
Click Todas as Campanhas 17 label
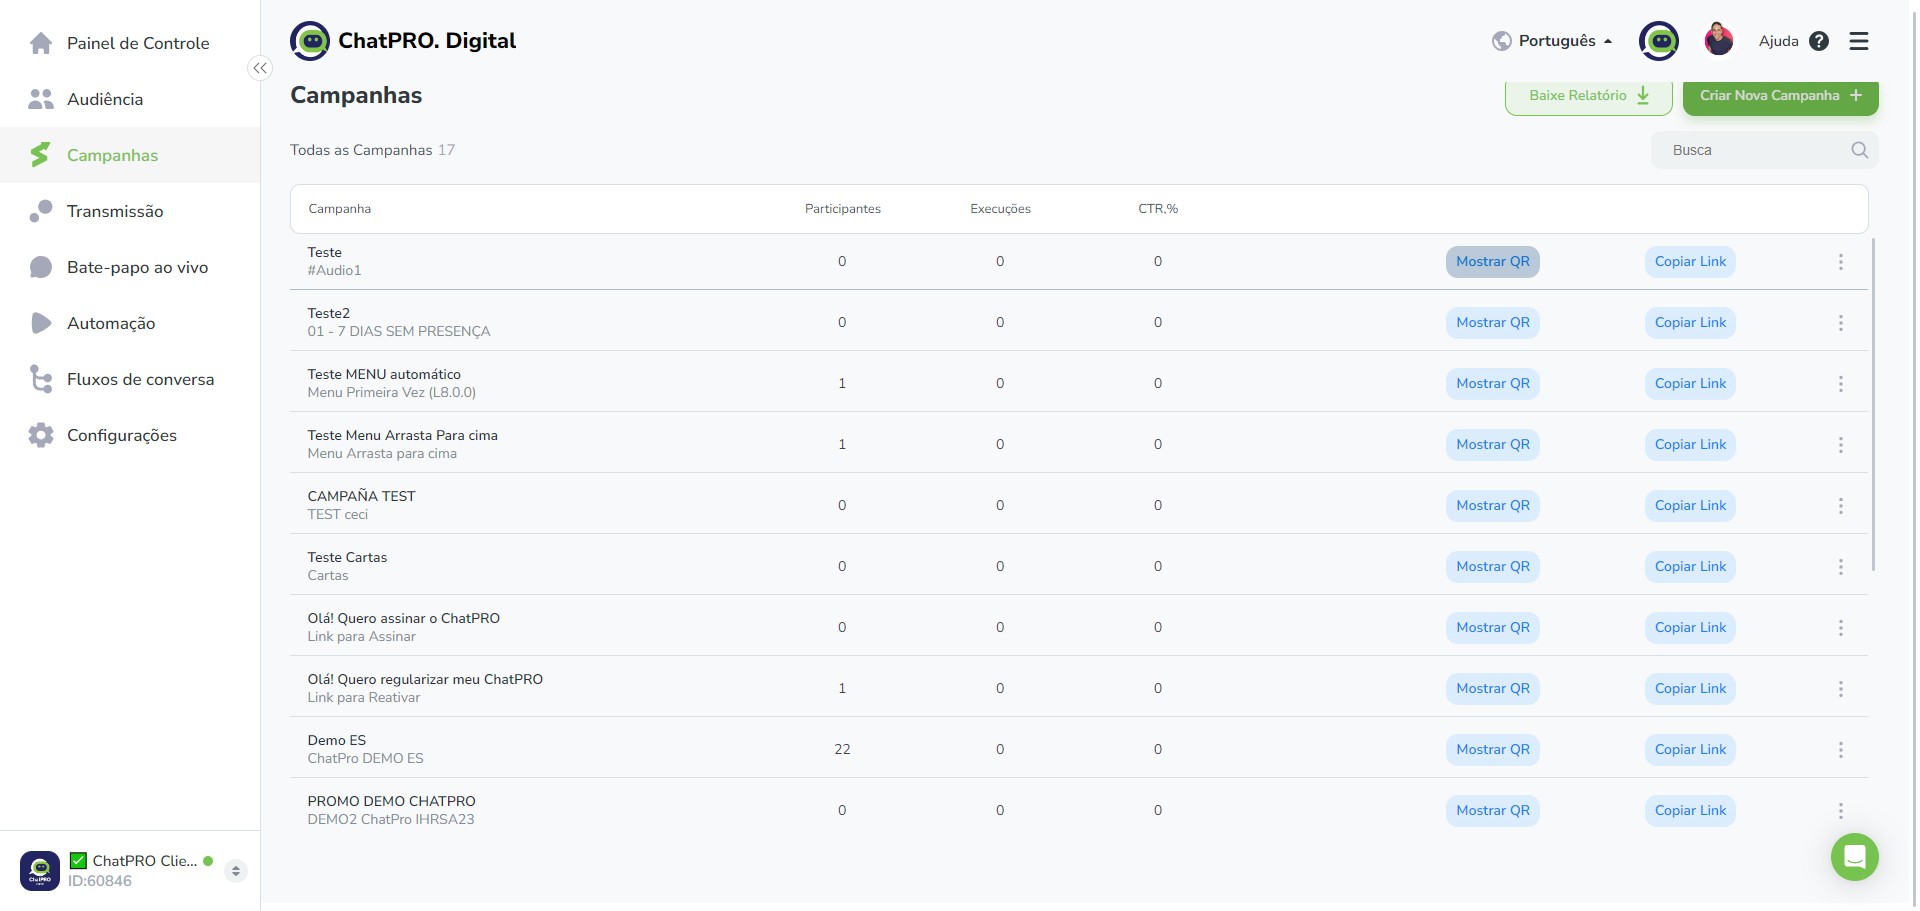click(x=372, y=150)
